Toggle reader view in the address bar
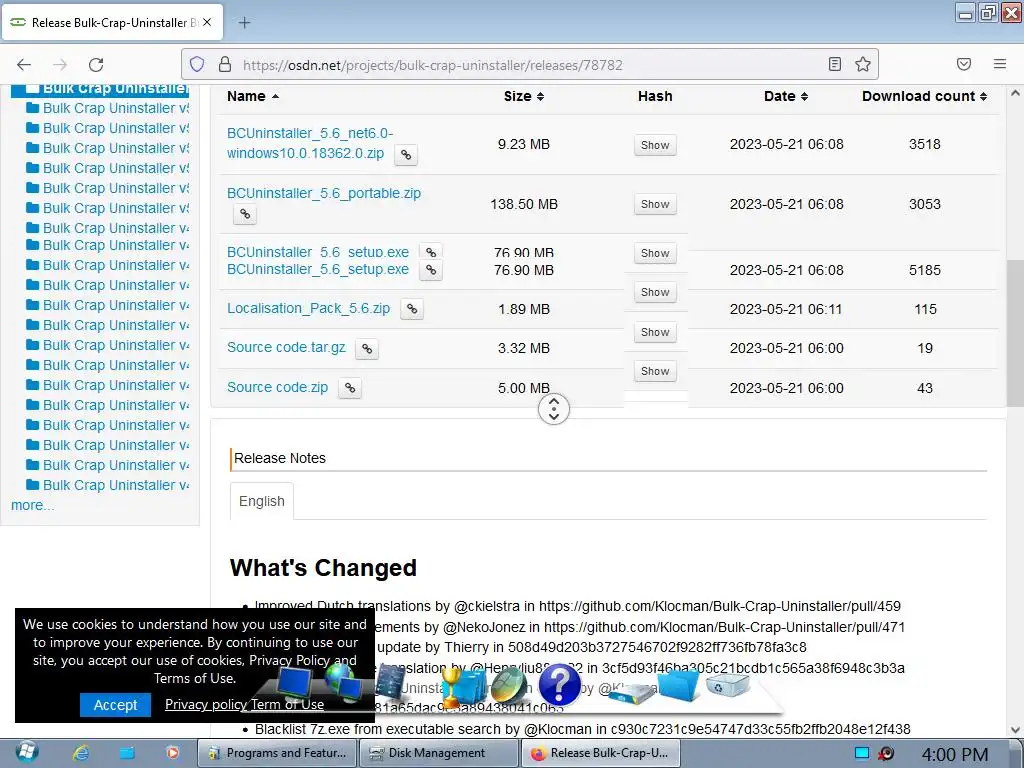 pyautogui.click(x=835, y=64)
